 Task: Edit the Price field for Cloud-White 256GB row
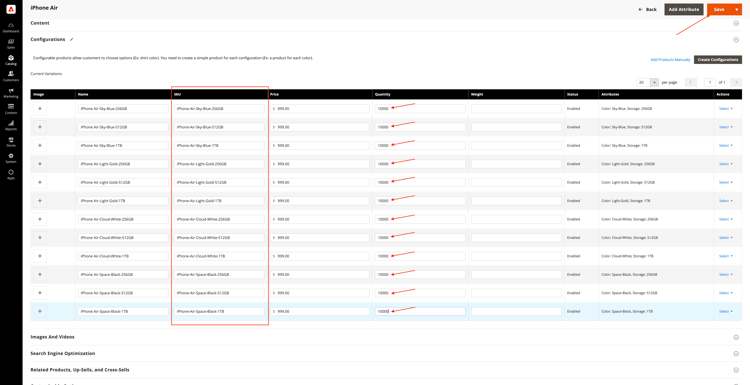click(320, 219)
